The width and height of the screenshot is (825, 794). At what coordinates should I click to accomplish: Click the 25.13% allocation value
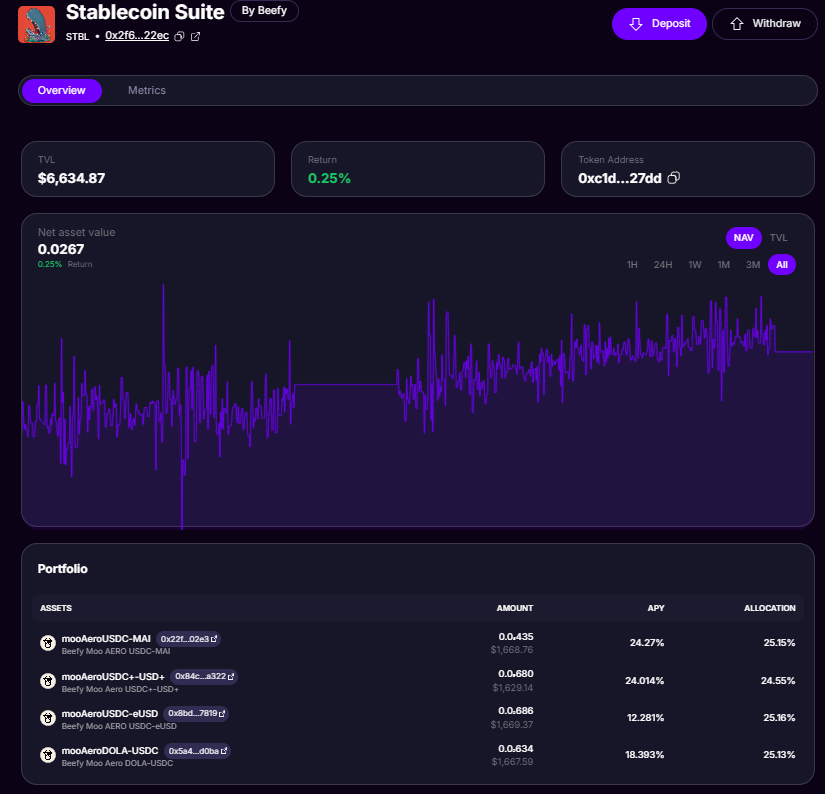pos(779,755)
